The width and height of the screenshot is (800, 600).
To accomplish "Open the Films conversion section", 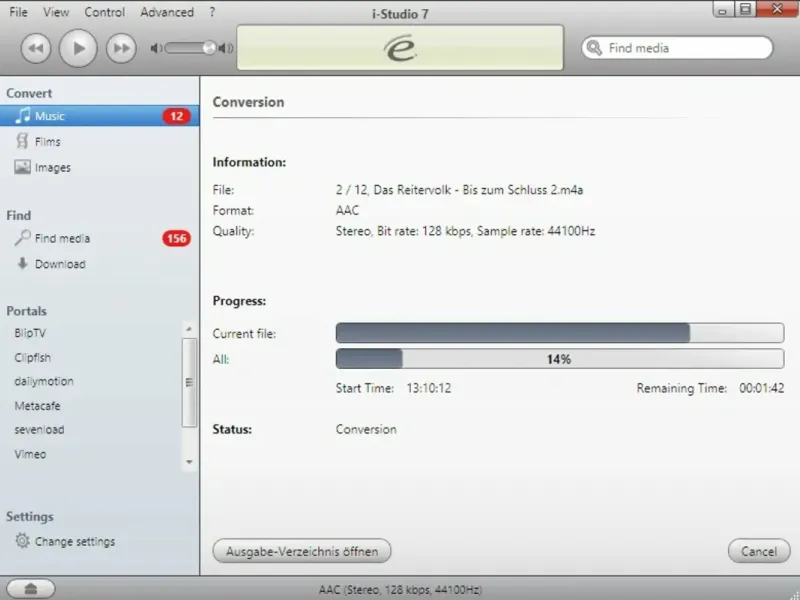I will tap(47, 142).
